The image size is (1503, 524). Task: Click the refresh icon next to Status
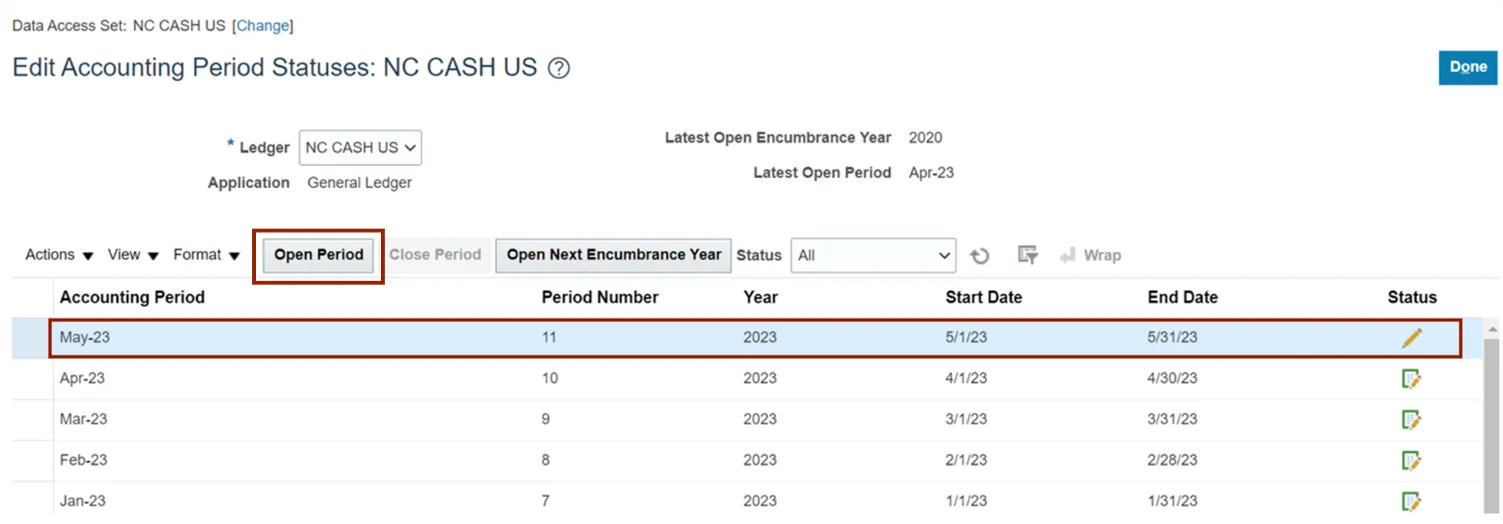pyautogui.click(x=980, y=256)
